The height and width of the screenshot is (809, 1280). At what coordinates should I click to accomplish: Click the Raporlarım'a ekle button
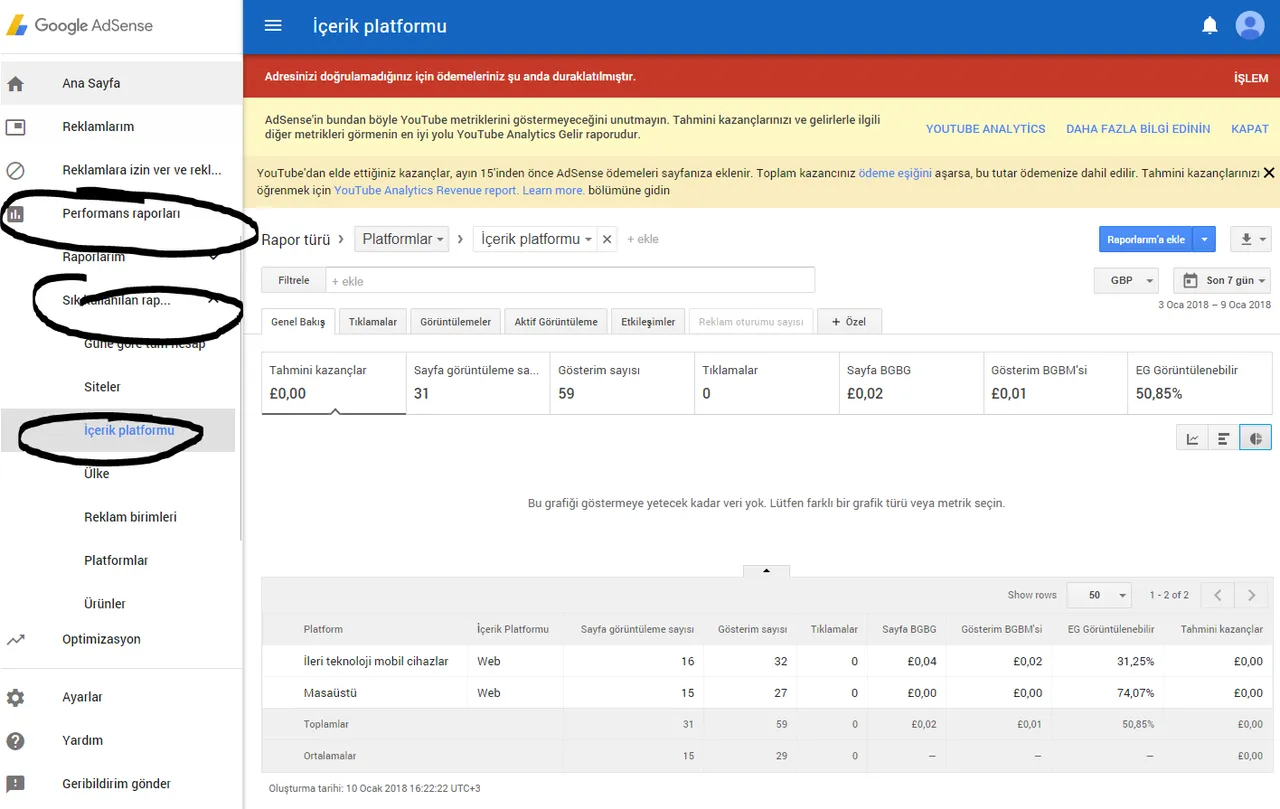1146,239
